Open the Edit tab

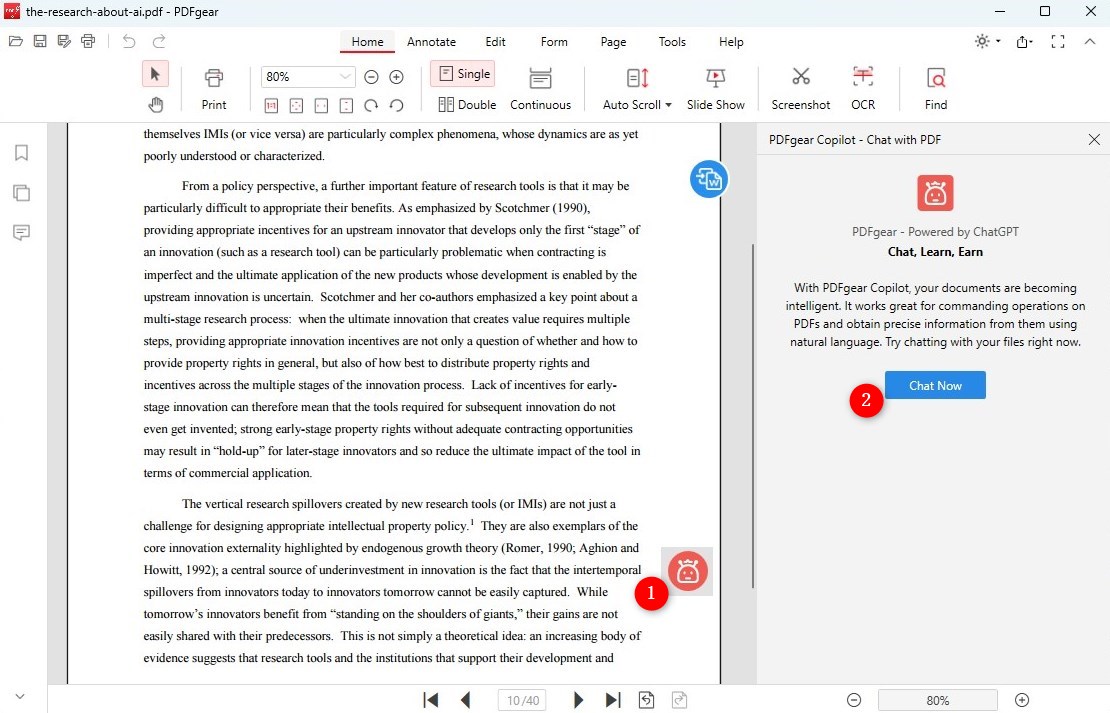tap(496, 42)
